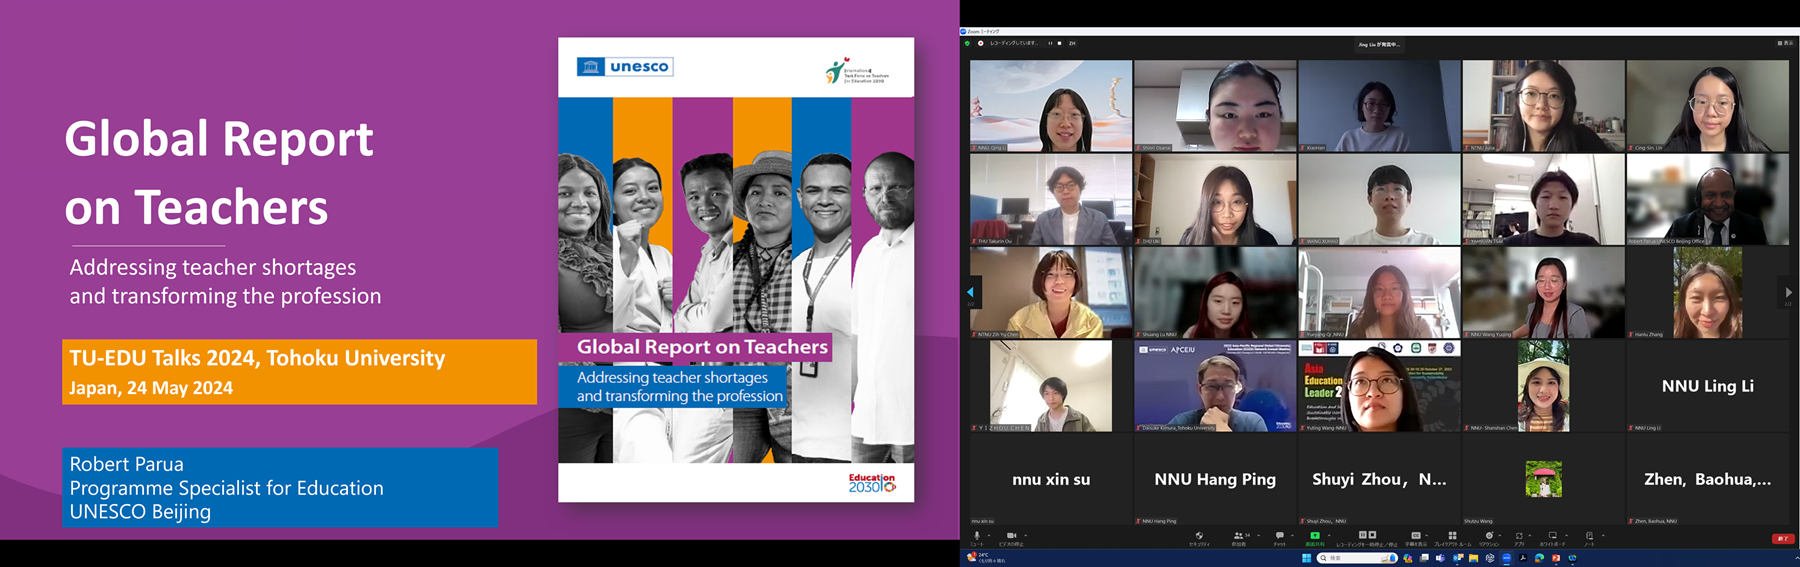Select the nnu xin su participant tile

(x=1051, y=479)
